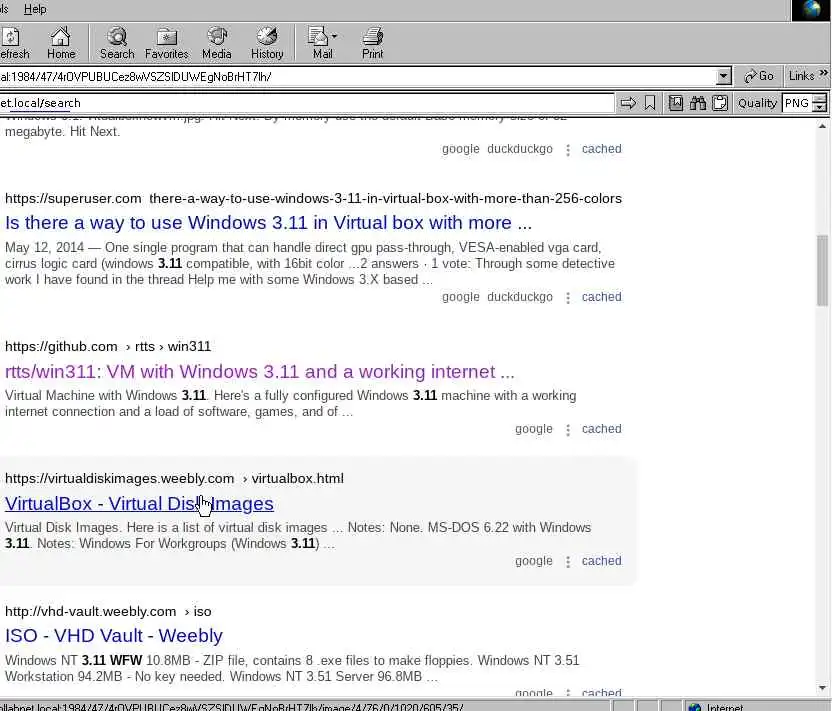This screenshot has width=832, height=711.
Task: Click the clipboard paste icon
Action: (x=720, y=103)
